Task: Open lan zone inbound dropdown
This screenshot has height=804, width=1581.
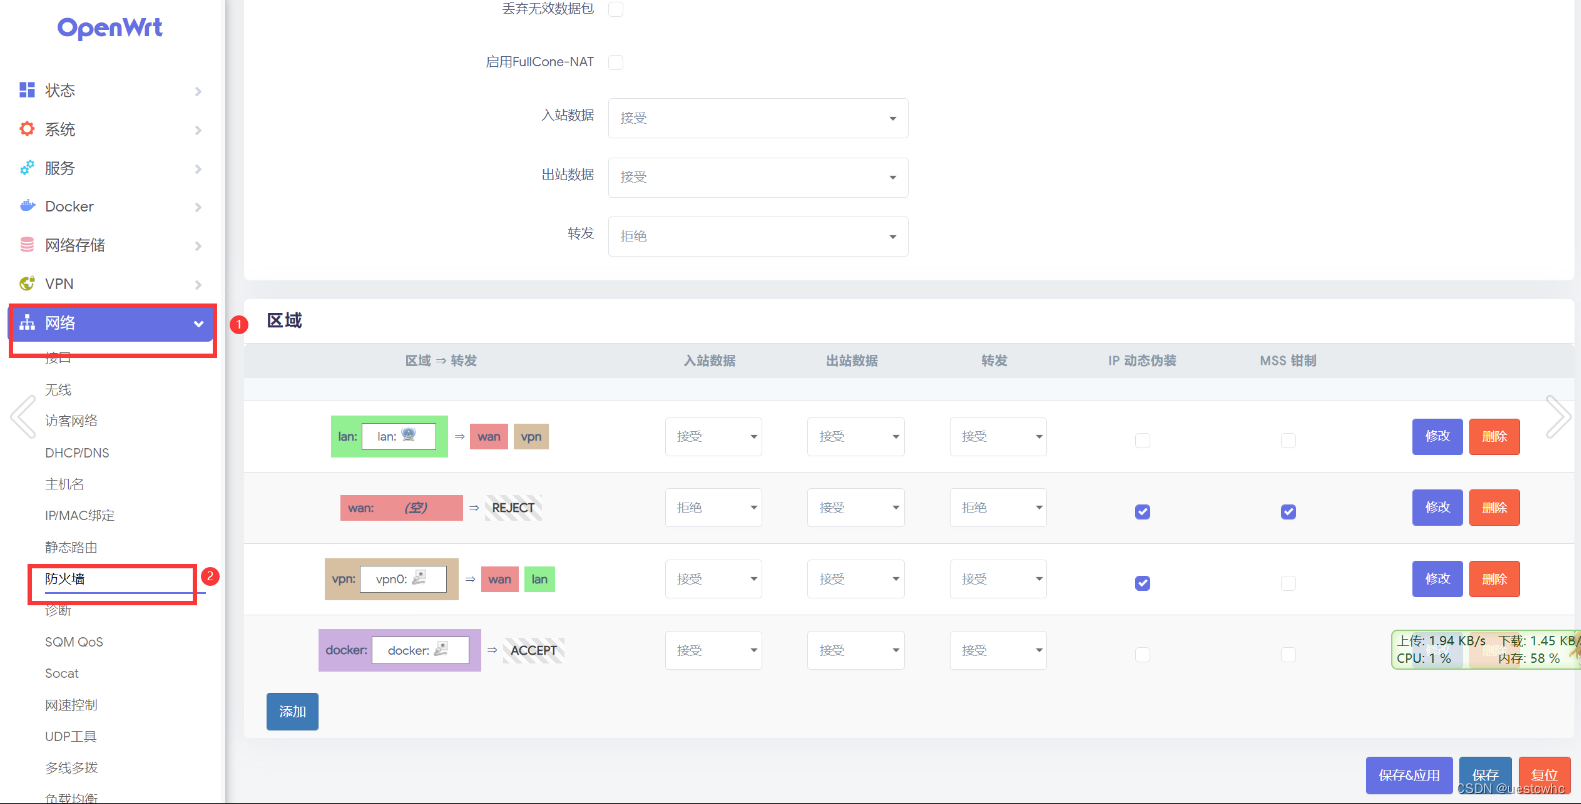Action: pos(713,436)
